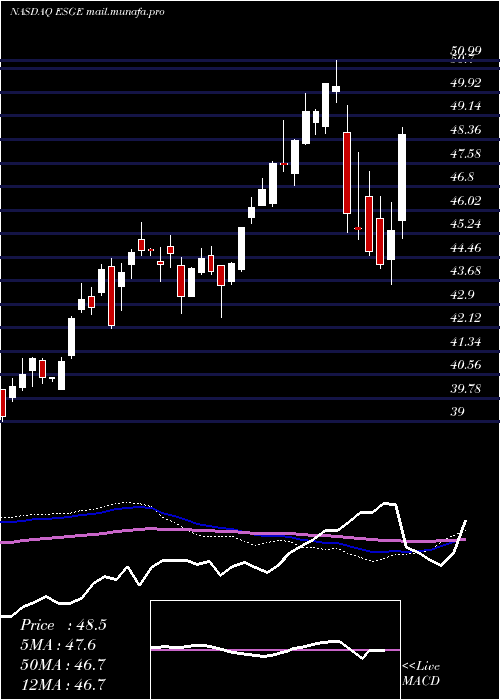This screenshot has height=700, width=500.
Task: Click the 12MA : 46.7 readout
Action: coord(63,684)
